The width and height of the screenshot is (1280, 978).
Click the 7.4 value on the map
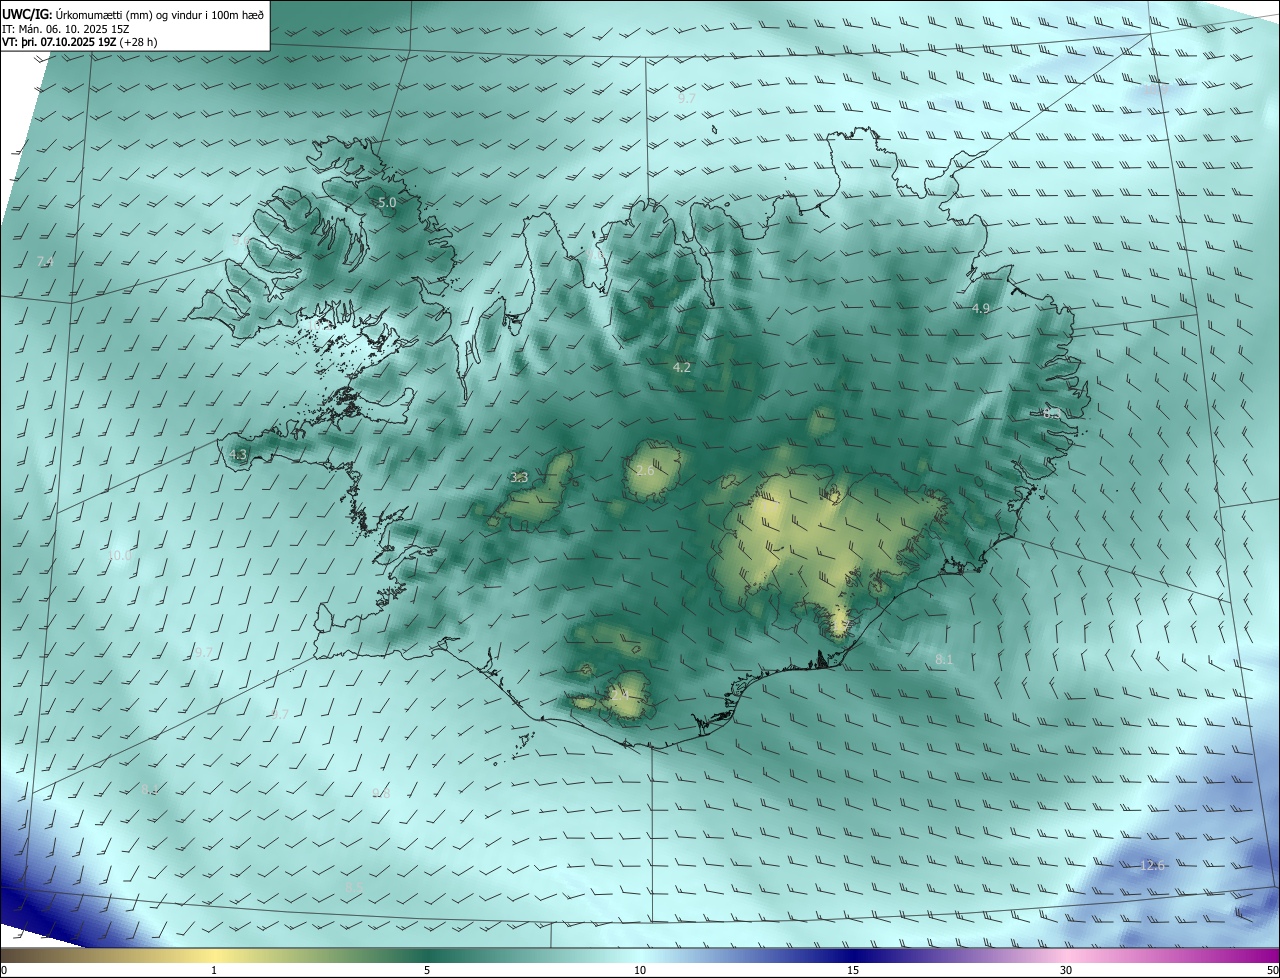tap(45, 261)
